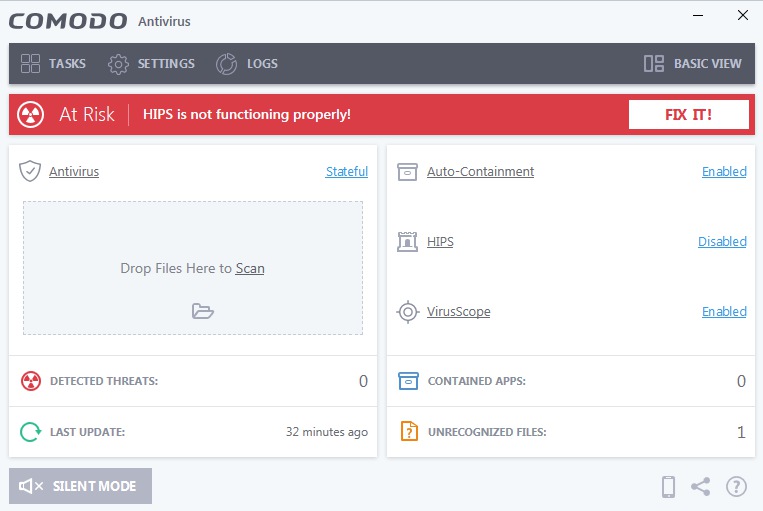Click the Scan link in drop area
The width and height of the screenshot is (763, 511).
[x=250, y=269]
